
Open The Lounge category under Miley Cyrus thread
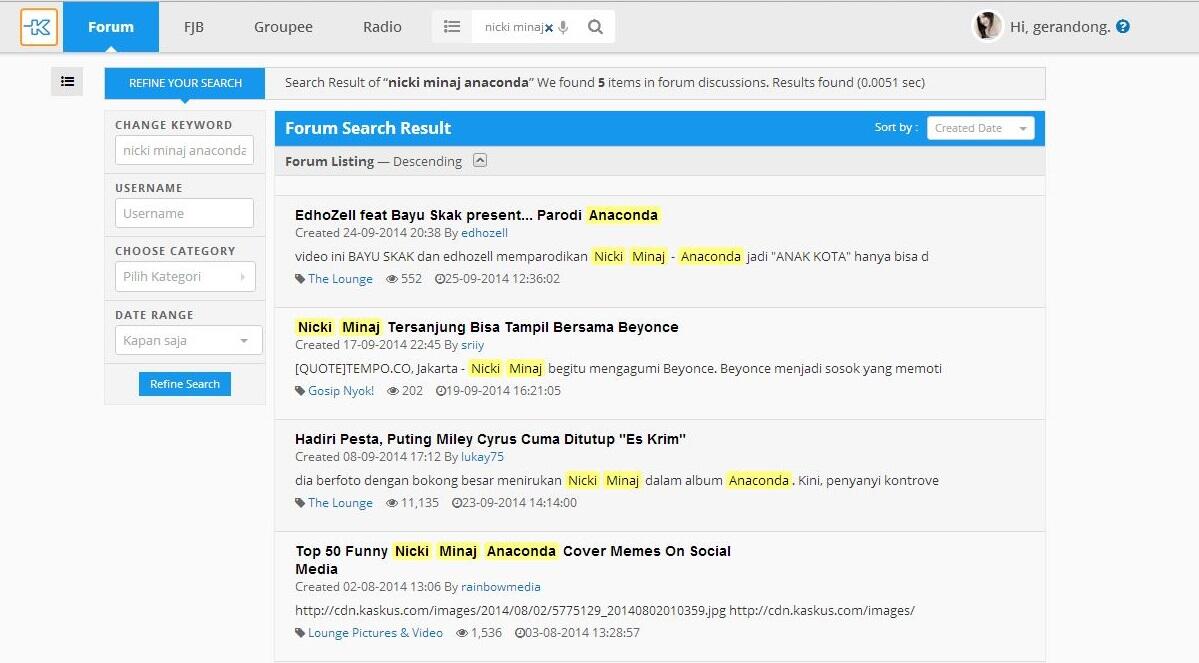(340, 503)
